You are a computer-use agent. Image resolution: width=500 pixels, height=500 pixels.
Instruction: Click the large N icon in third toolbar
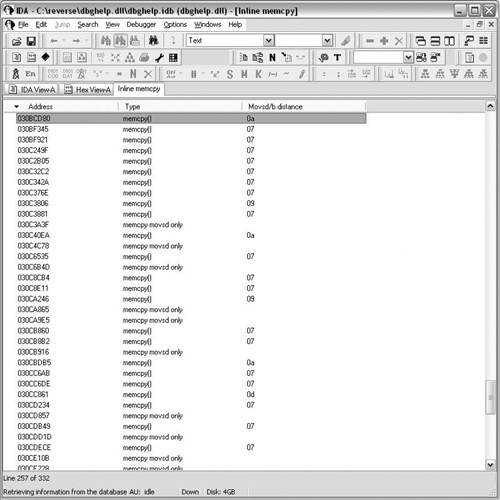[x=133, y=74]
